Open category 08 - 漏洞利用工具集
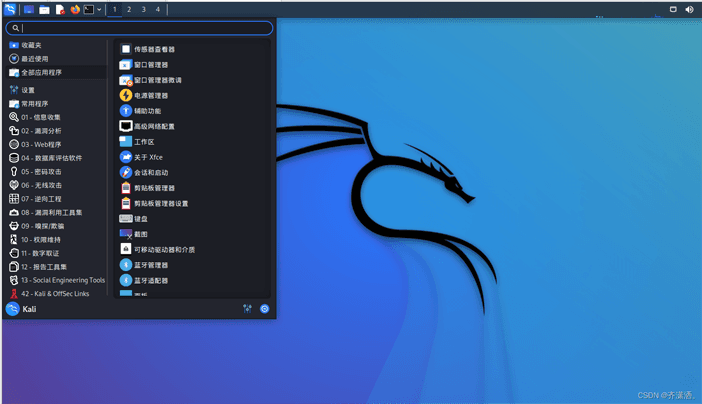 57,212
